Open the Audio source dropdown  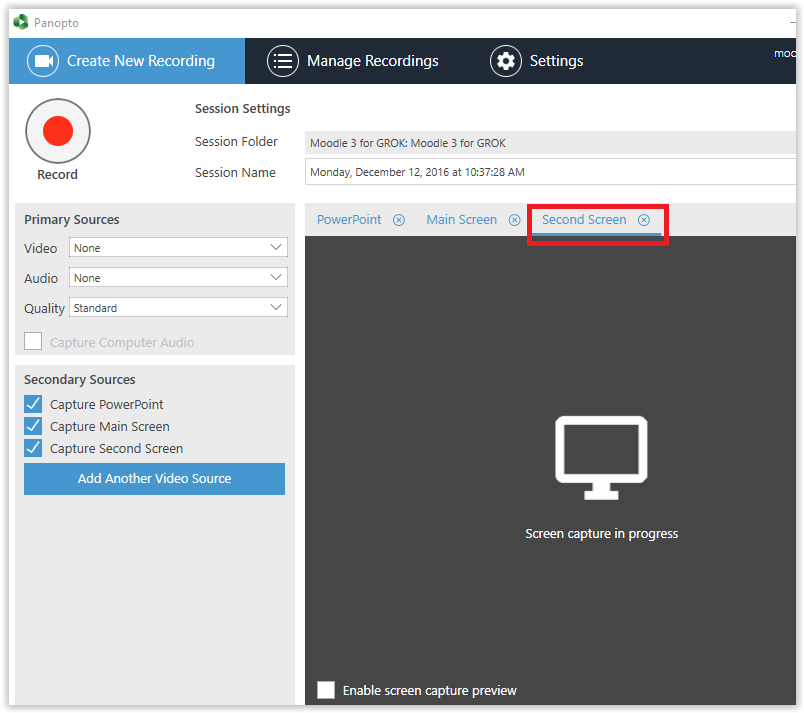(178, 278)
